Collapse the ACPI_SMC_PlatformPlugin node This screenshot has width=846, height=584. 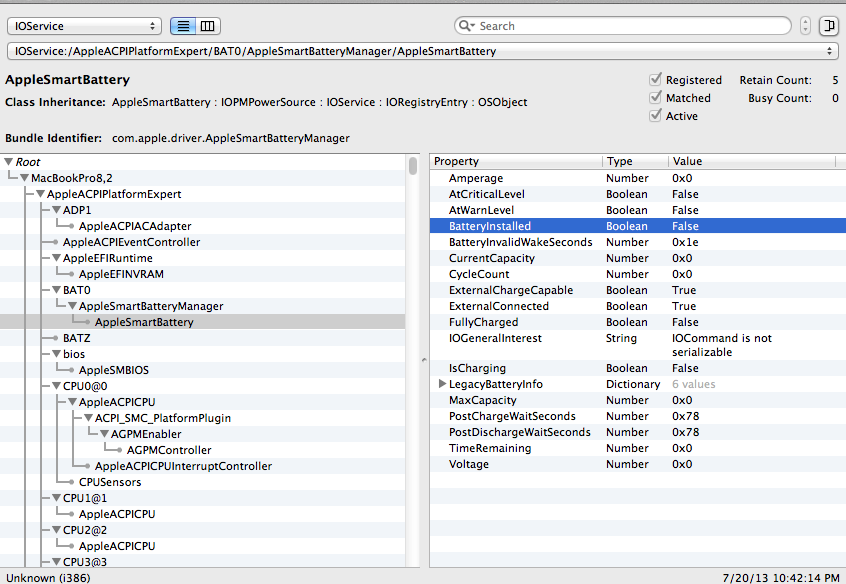pyautogui.click(x=88, y=418)
